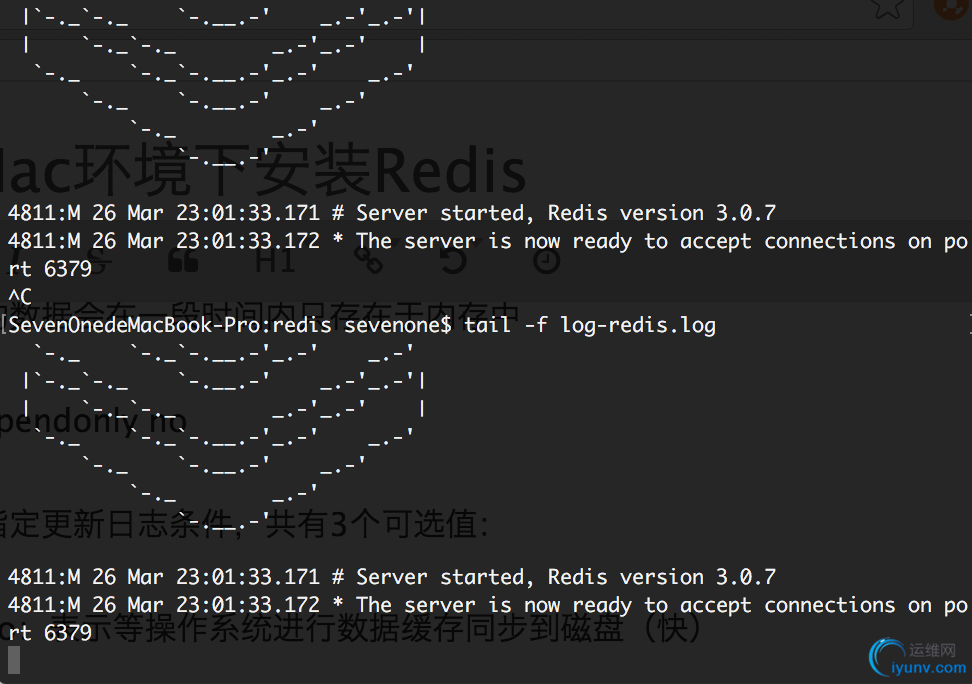972x684 pixels.
Task: Click the faded clock history icon
Action: click(x=546, y=261)
